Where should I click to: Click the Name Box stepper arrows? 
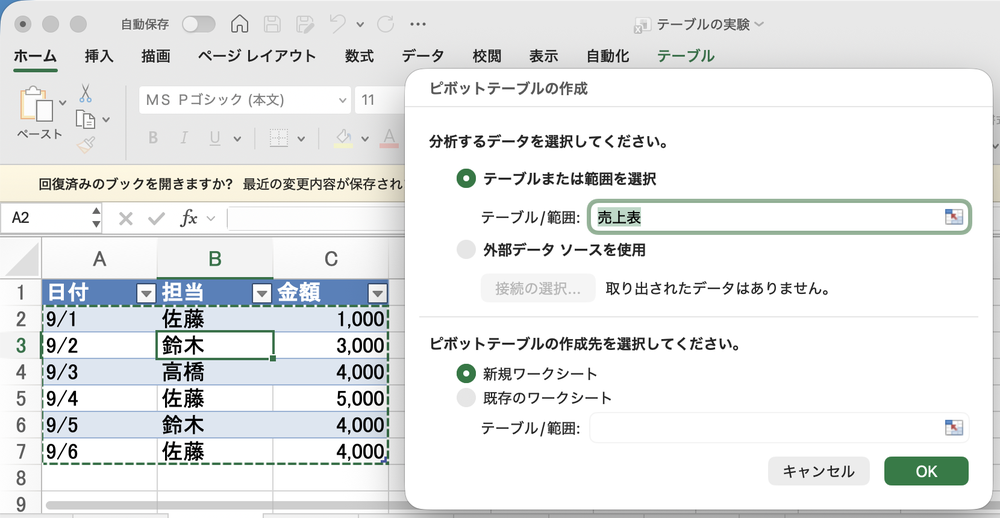coord(96,218)
